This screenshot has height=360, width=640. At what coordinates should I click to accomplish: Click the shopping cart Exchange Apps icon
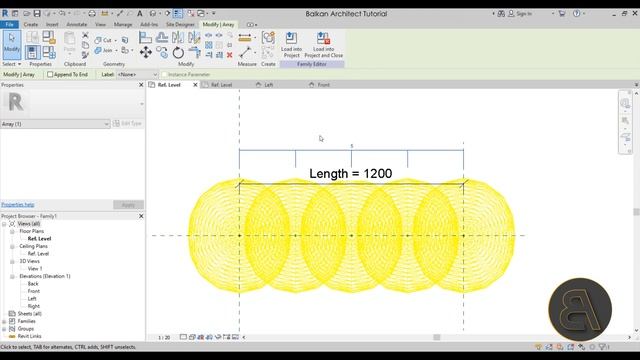[x=562, y=13]
